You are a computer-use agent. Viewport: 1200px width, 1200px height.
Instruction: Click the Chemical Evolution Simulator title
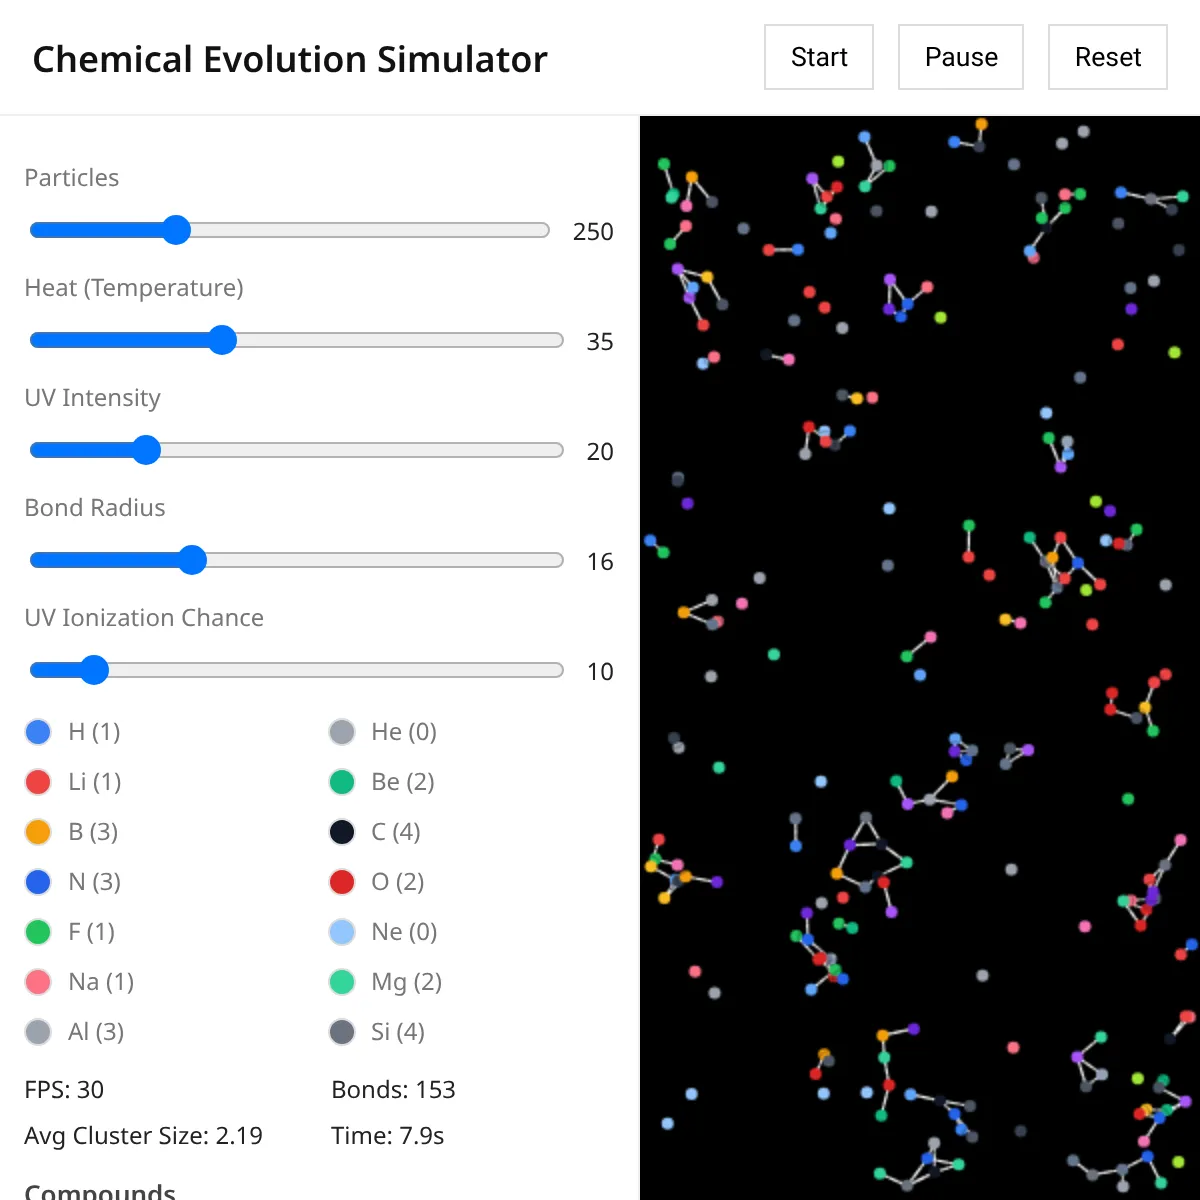pyautogui.click(x=290, y=60)
